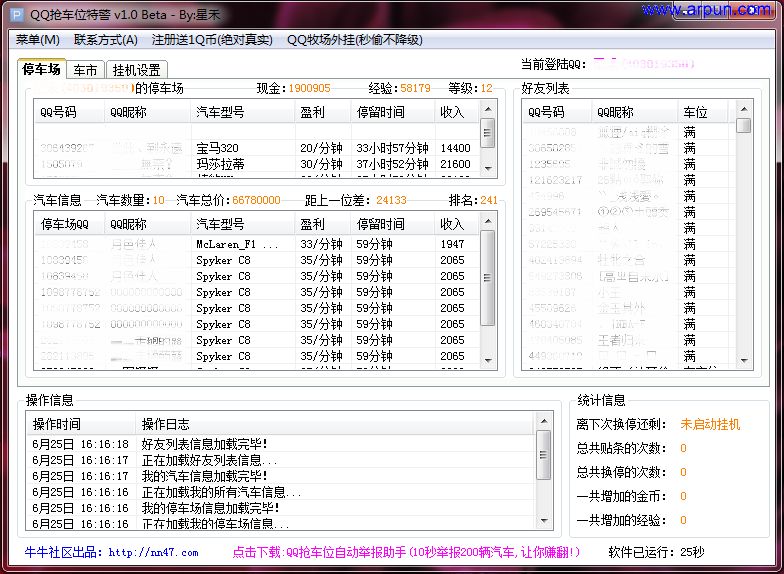This screenshot has width=784, height=574.
Task: Click 33小时57分钟 stay time cell
Action: pyautogui.click(x=392, y=148)
